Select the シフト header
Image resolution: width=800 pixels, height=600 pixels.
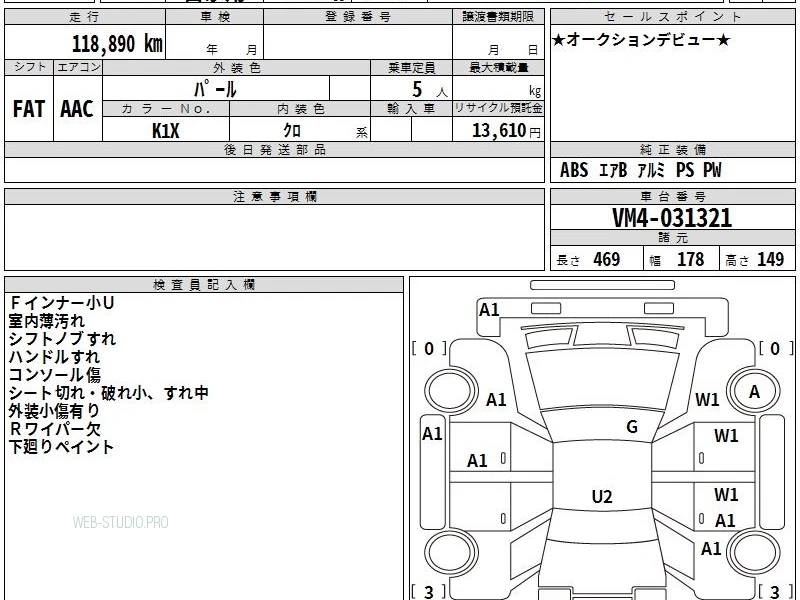29,67
